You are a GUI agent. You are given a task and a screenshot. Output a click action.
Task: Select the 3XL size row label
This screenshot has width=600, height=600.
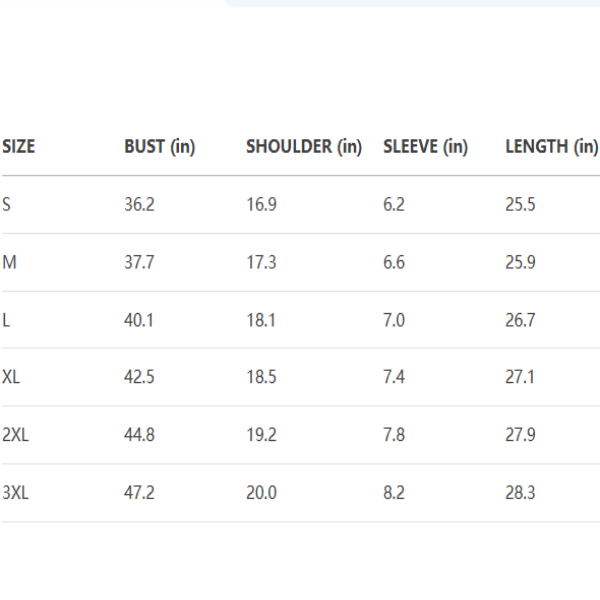pyautogui.click(x=16, y=493)
